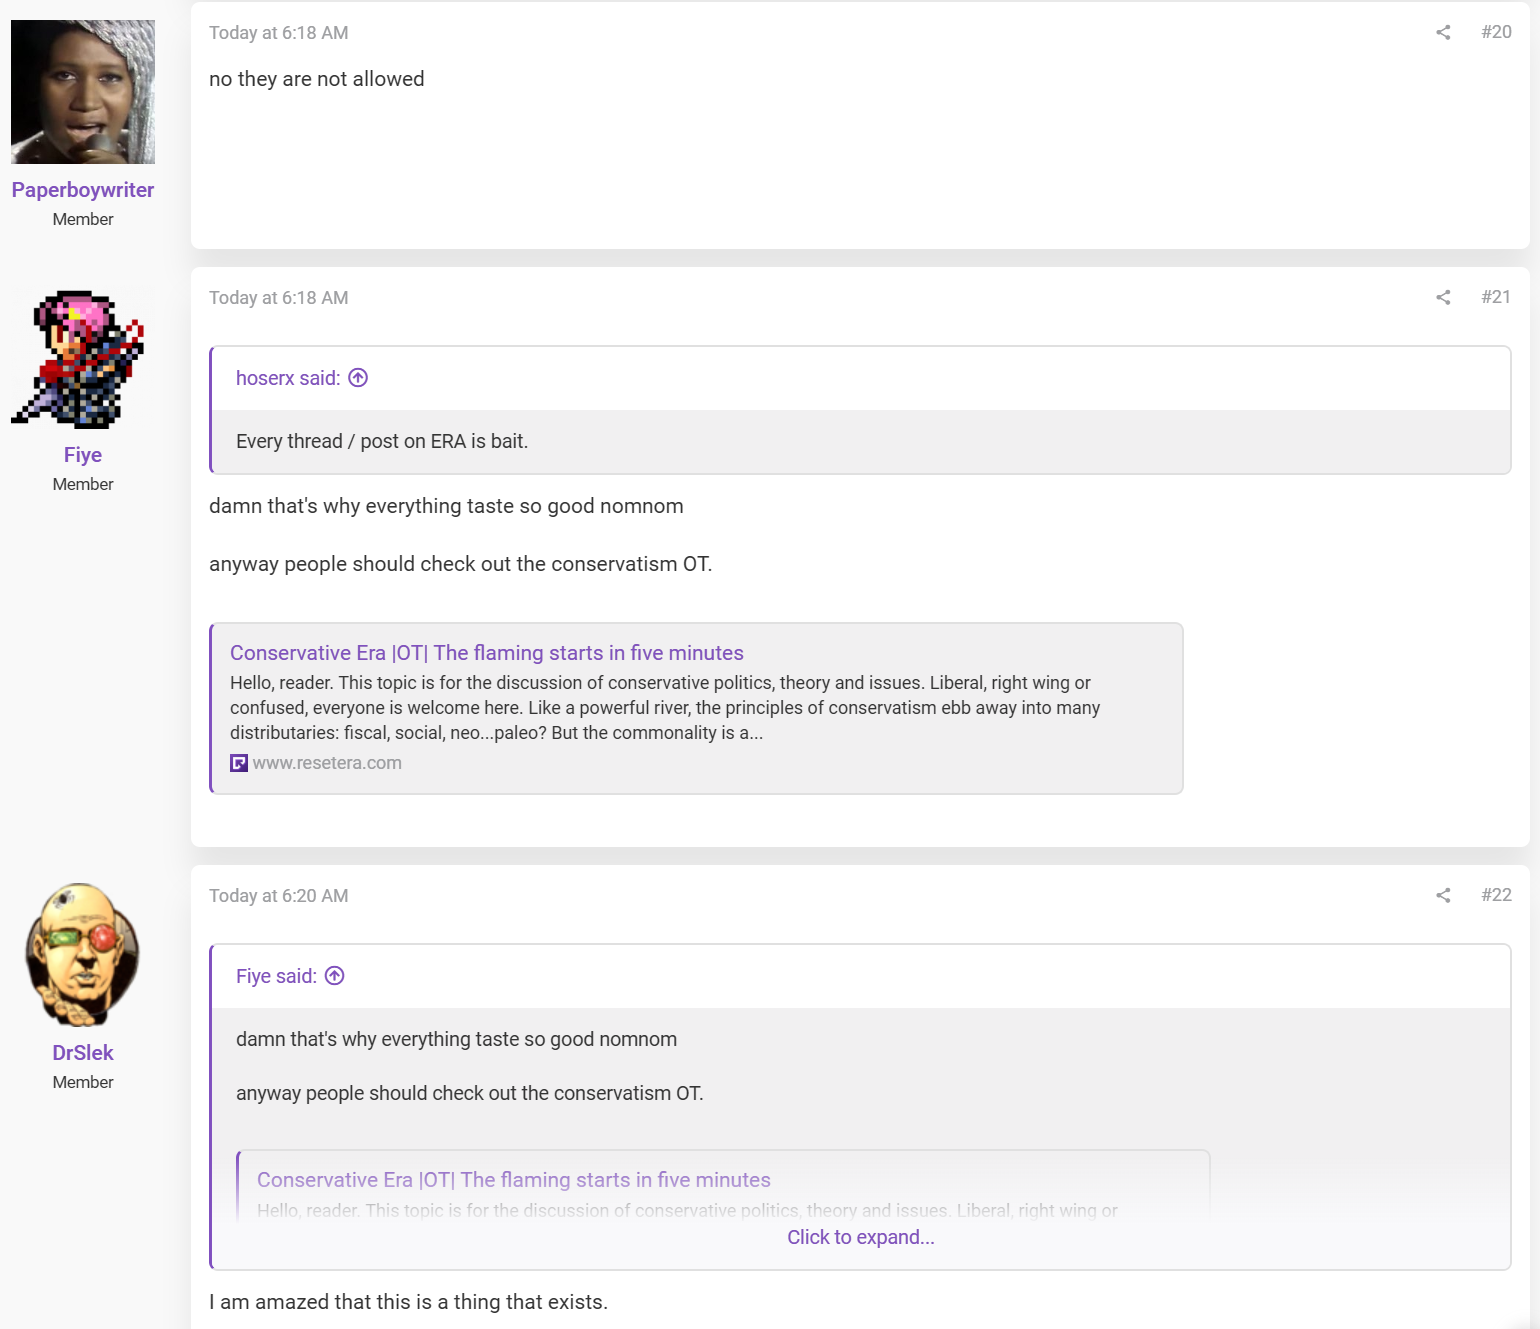1540x1329 pixels.
Task: Open post number #21 permalink
Action: point(1496,297)
